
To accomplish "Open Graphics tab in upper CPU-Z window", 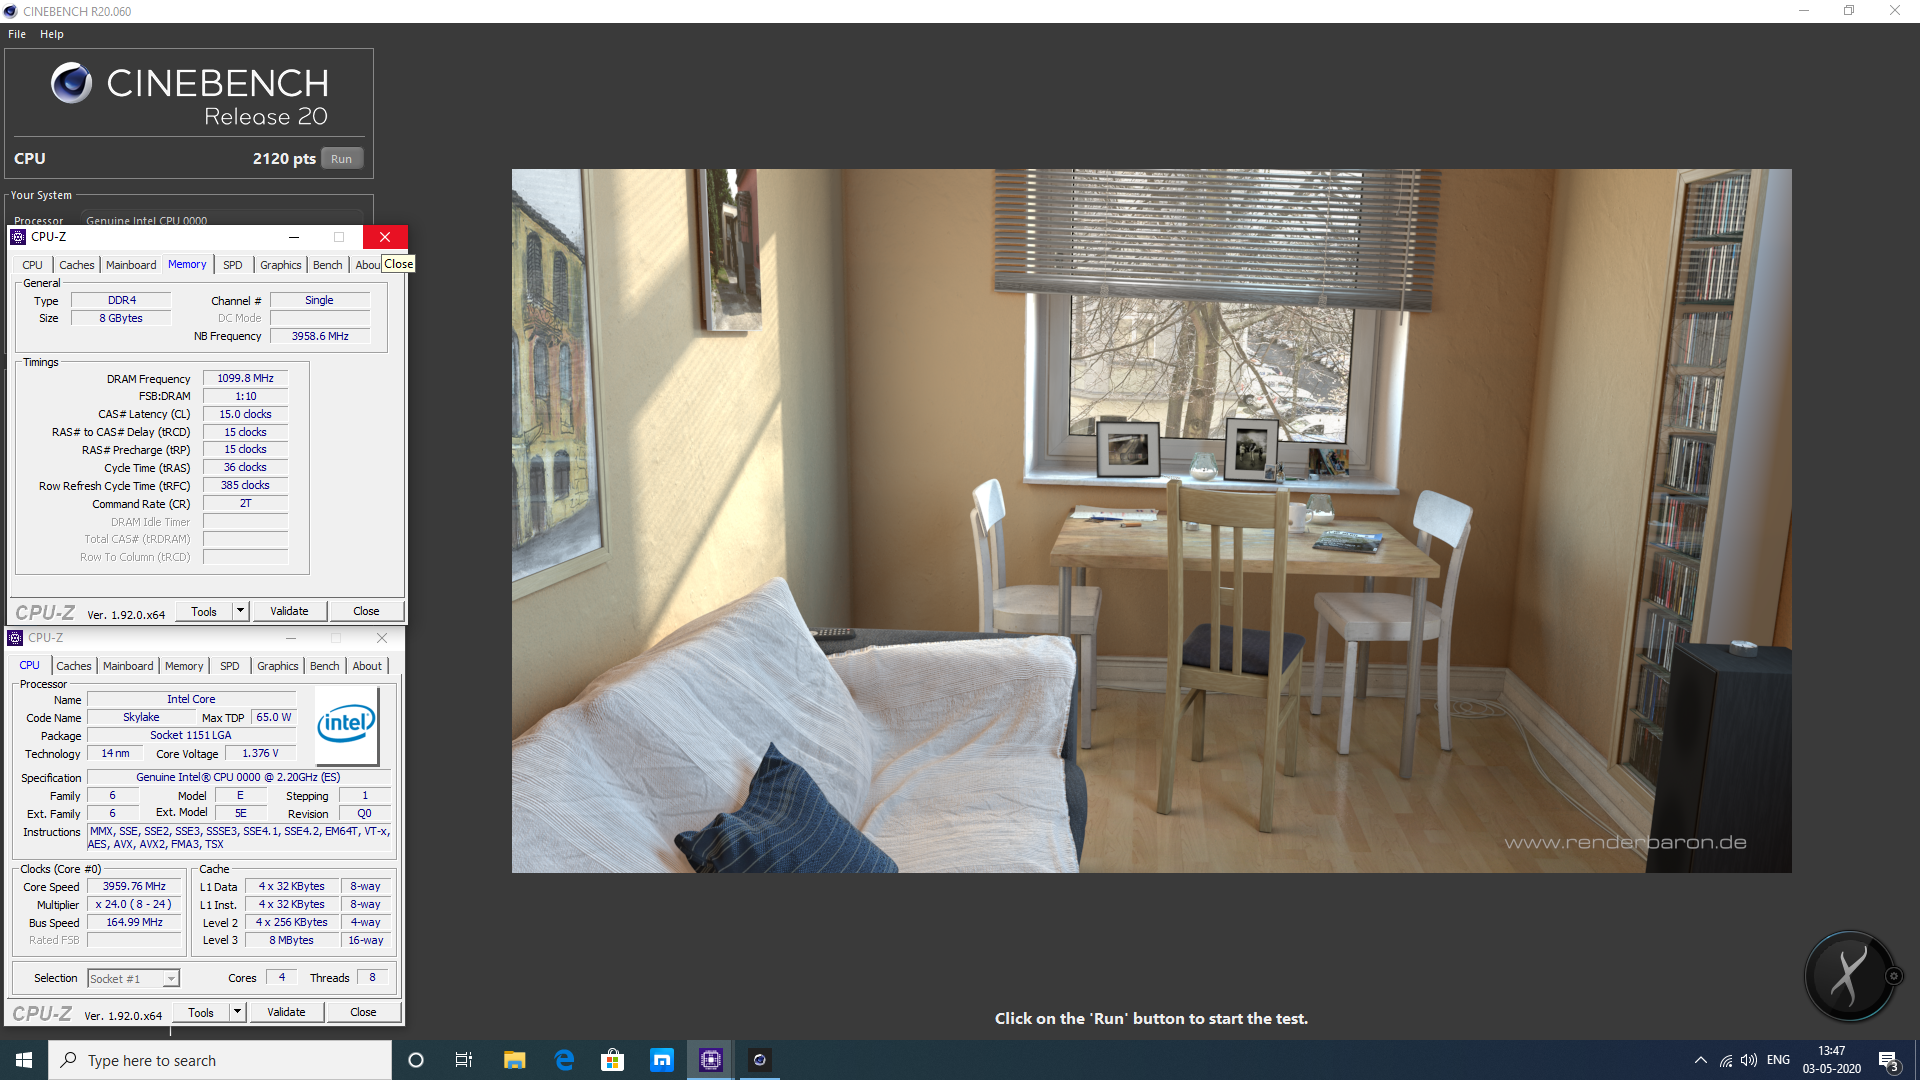I will coord(281,265).
